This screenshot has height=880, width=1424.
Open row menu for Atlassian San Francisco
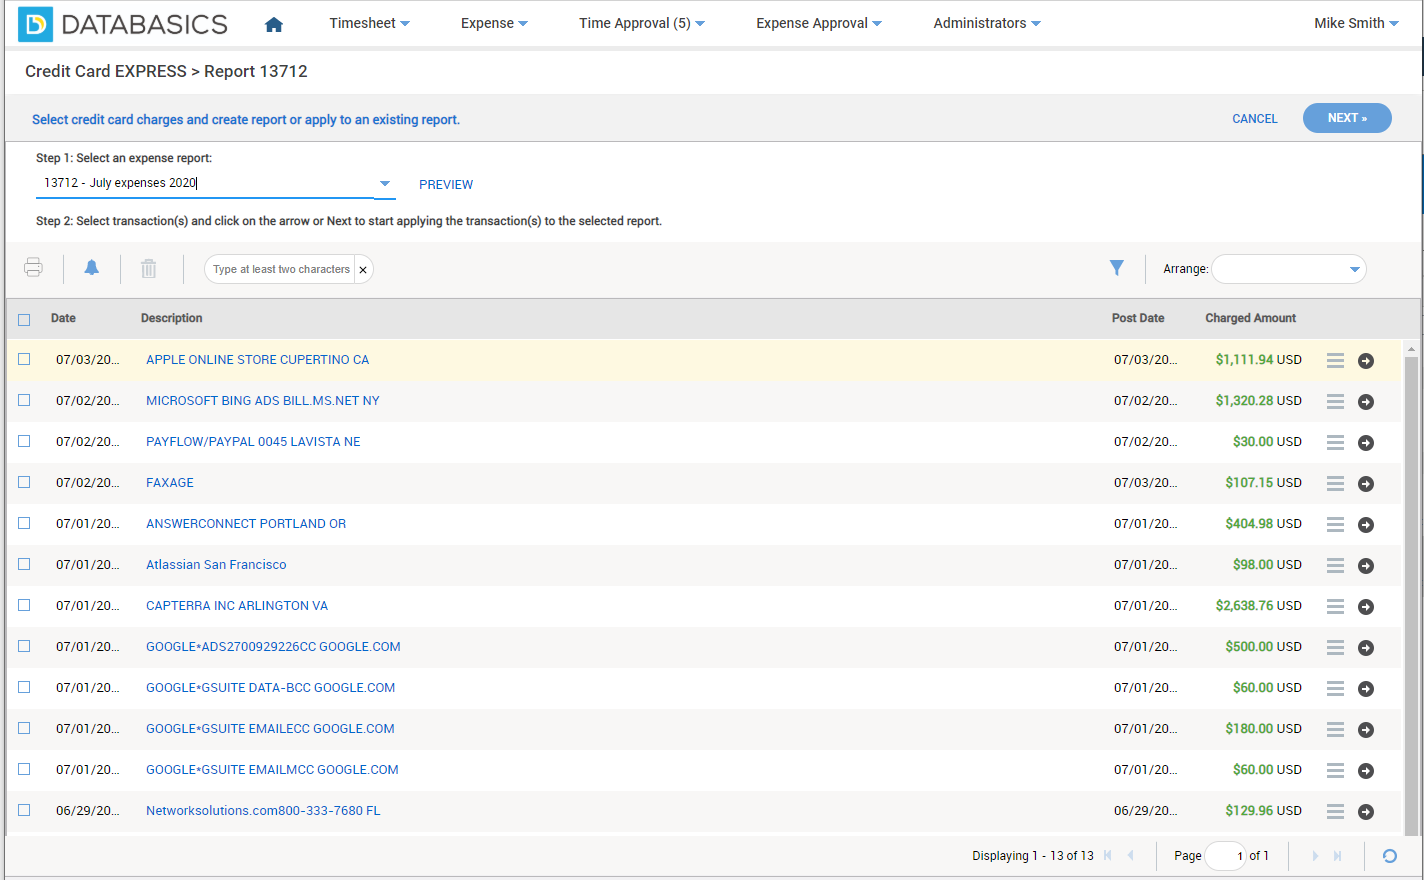pos(1335,565)
